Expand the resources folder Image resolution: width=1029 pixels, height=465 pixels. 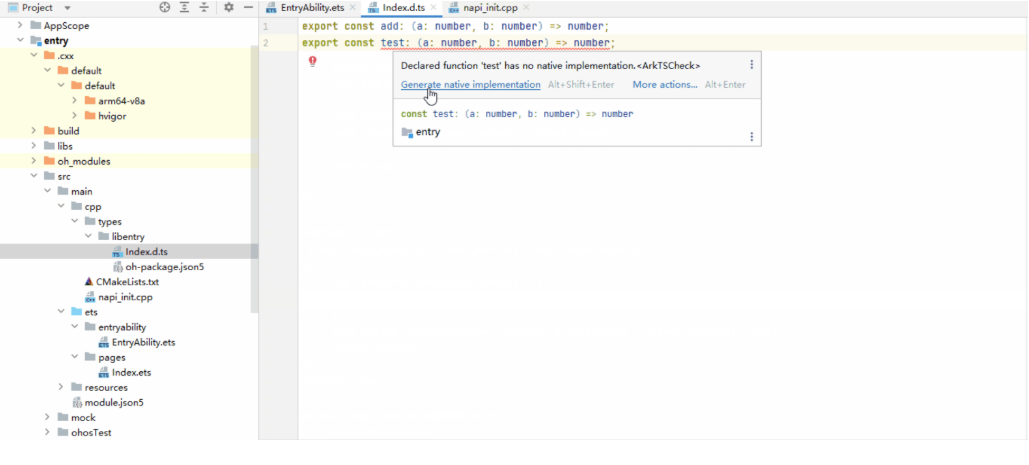tap(61, 387)
